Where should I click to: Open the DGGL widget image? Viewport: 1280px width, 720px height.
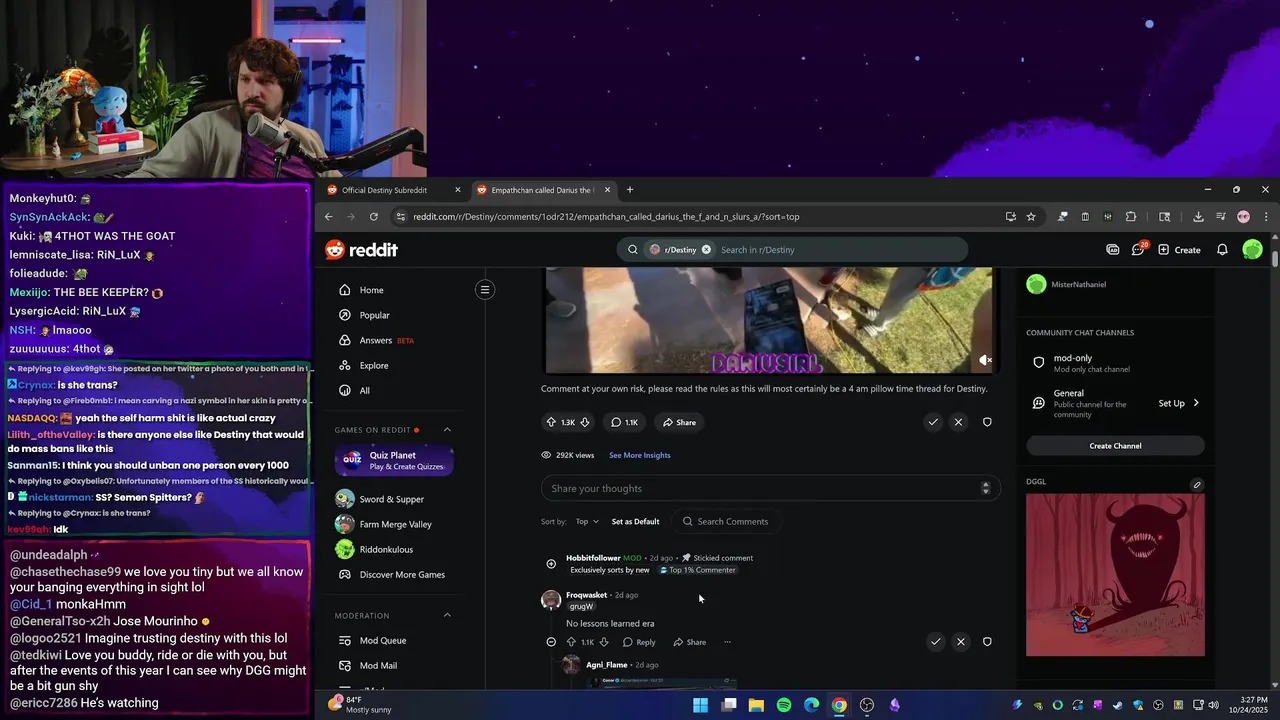(1115, 575)
